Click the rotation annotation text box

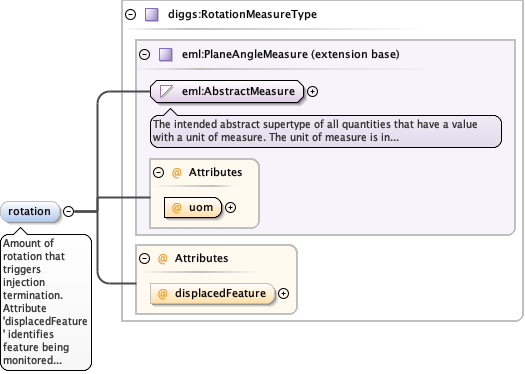coord(46,302)
